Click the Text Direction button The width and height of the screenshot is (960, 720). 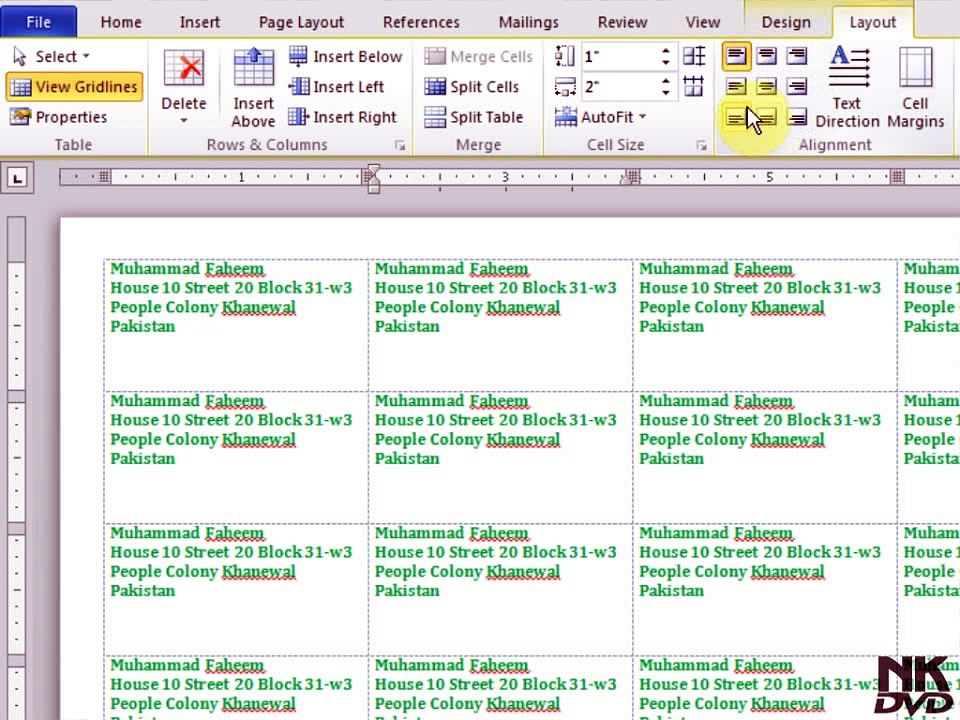[x=848, y=86]
